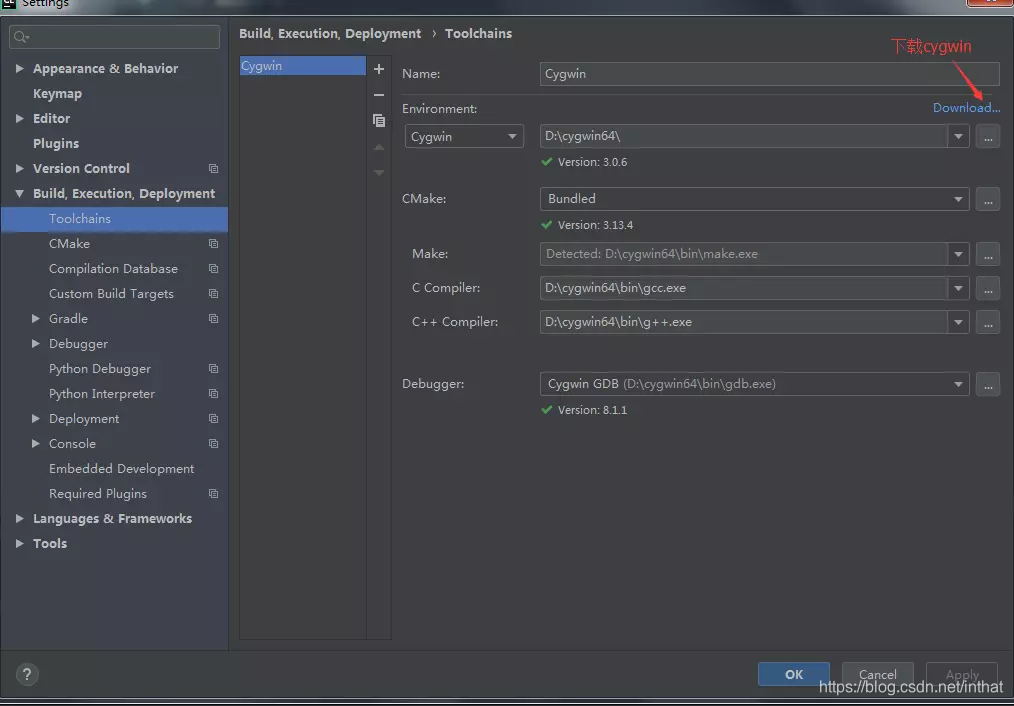Image resolution: width=1014 pixels, height=706 pixels.
Task: Click the C Compiler gcc.exe path field
Action: 744,288
